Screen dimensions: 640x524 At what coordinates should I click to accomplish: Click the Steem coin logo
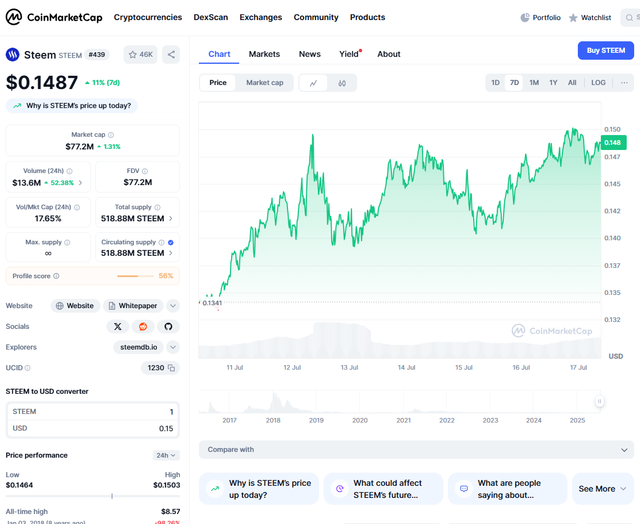(13, 54)
